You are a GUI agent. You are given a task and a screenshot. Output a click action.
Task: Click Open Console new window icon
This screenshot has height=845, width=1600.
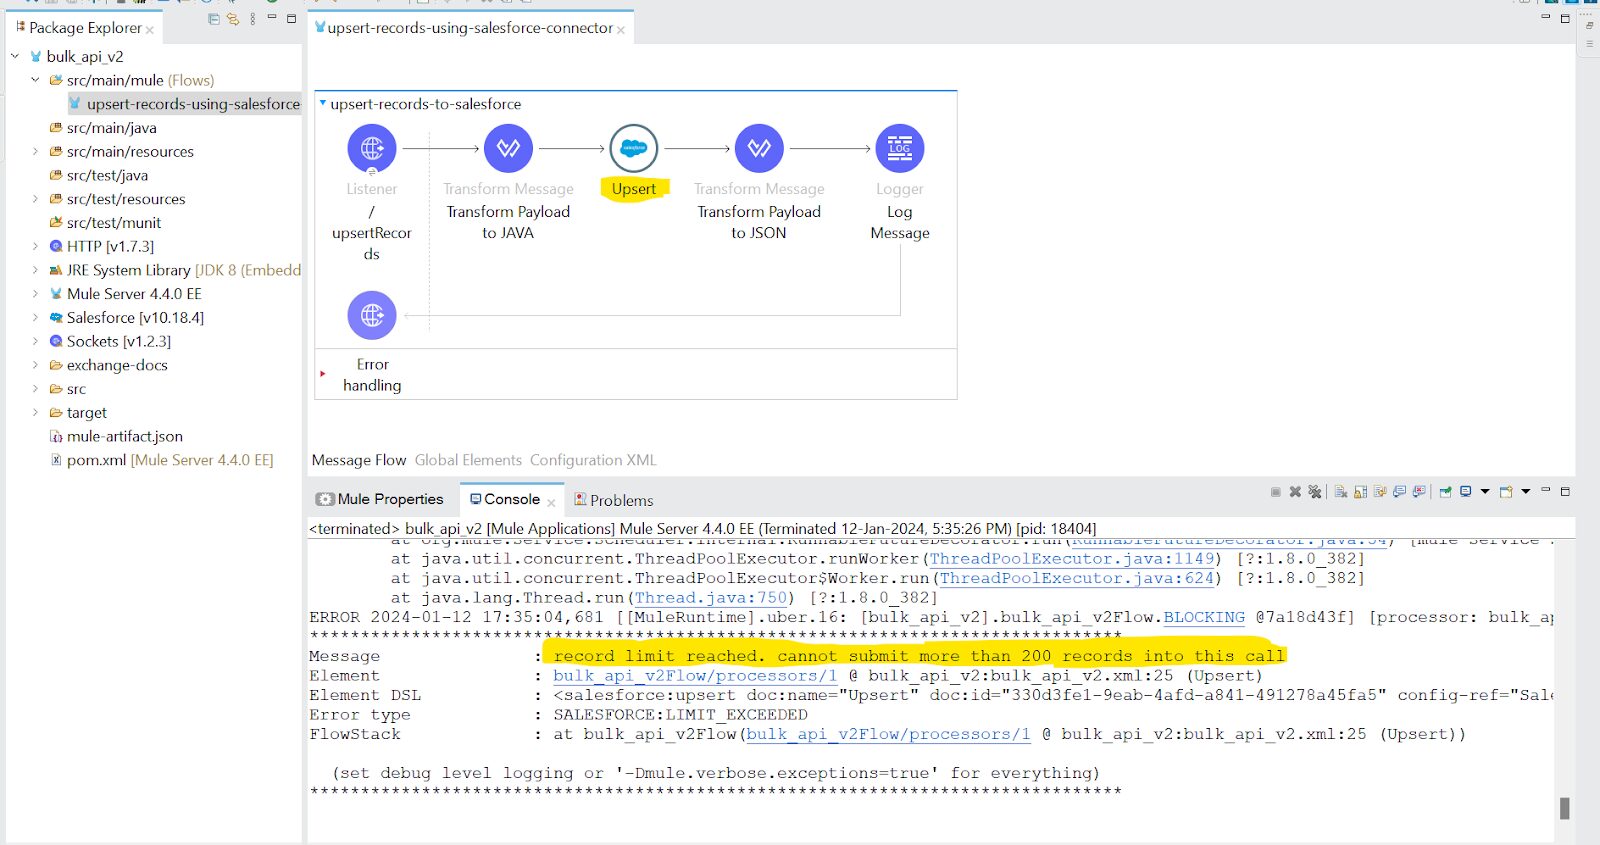[1506, 491]
